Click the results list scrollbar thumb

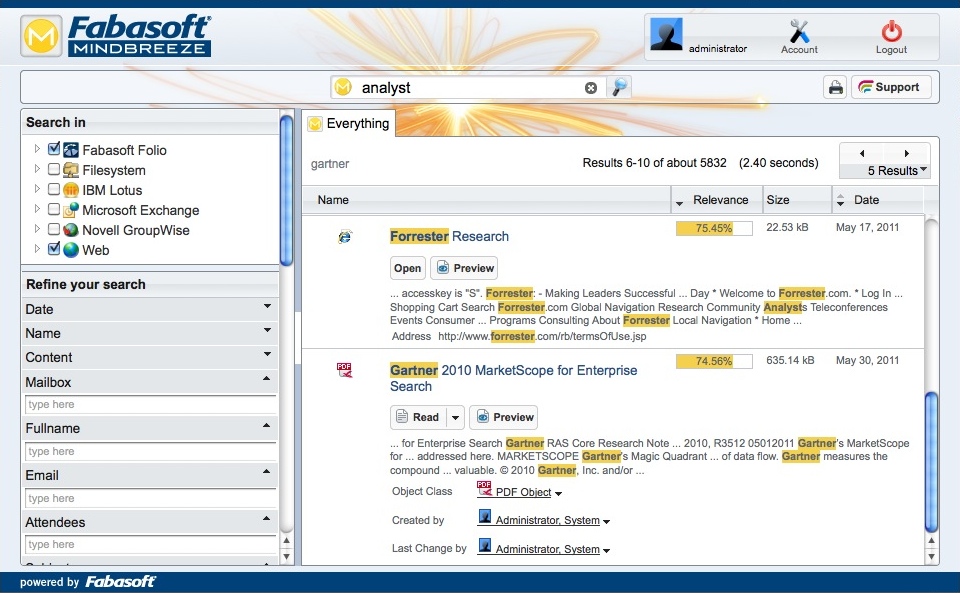931,463
